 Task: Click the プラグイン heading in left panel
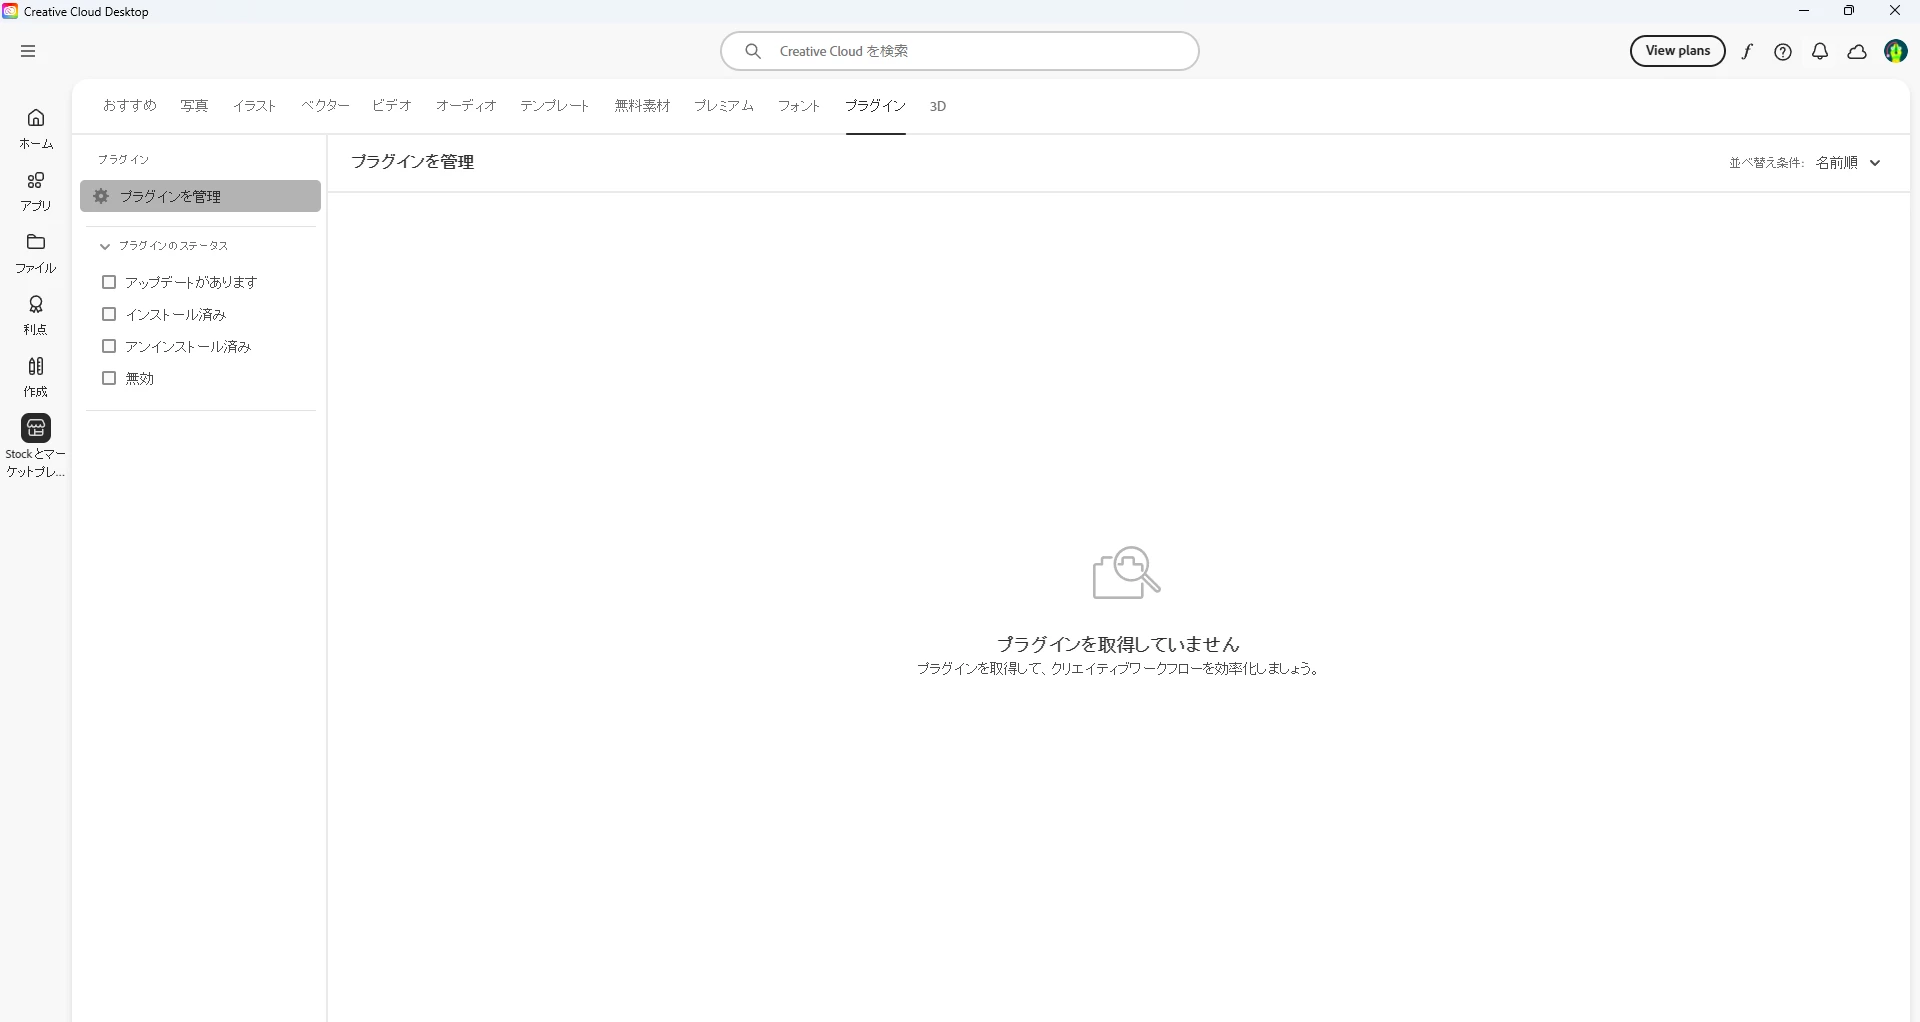124,159
